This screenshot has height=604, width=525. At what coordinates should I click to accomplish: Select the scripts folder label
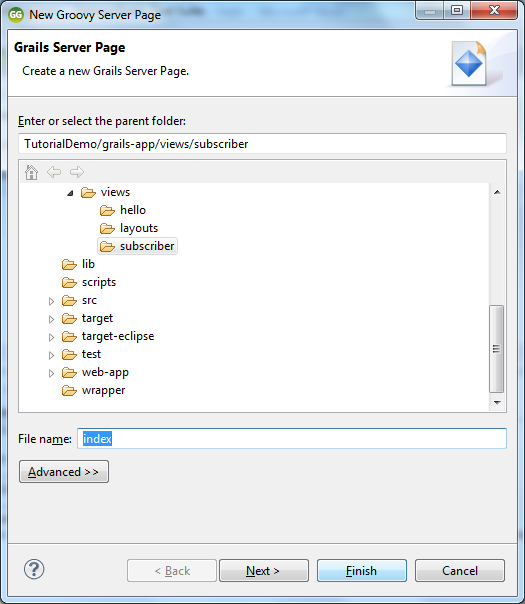[x=99, y=282]
